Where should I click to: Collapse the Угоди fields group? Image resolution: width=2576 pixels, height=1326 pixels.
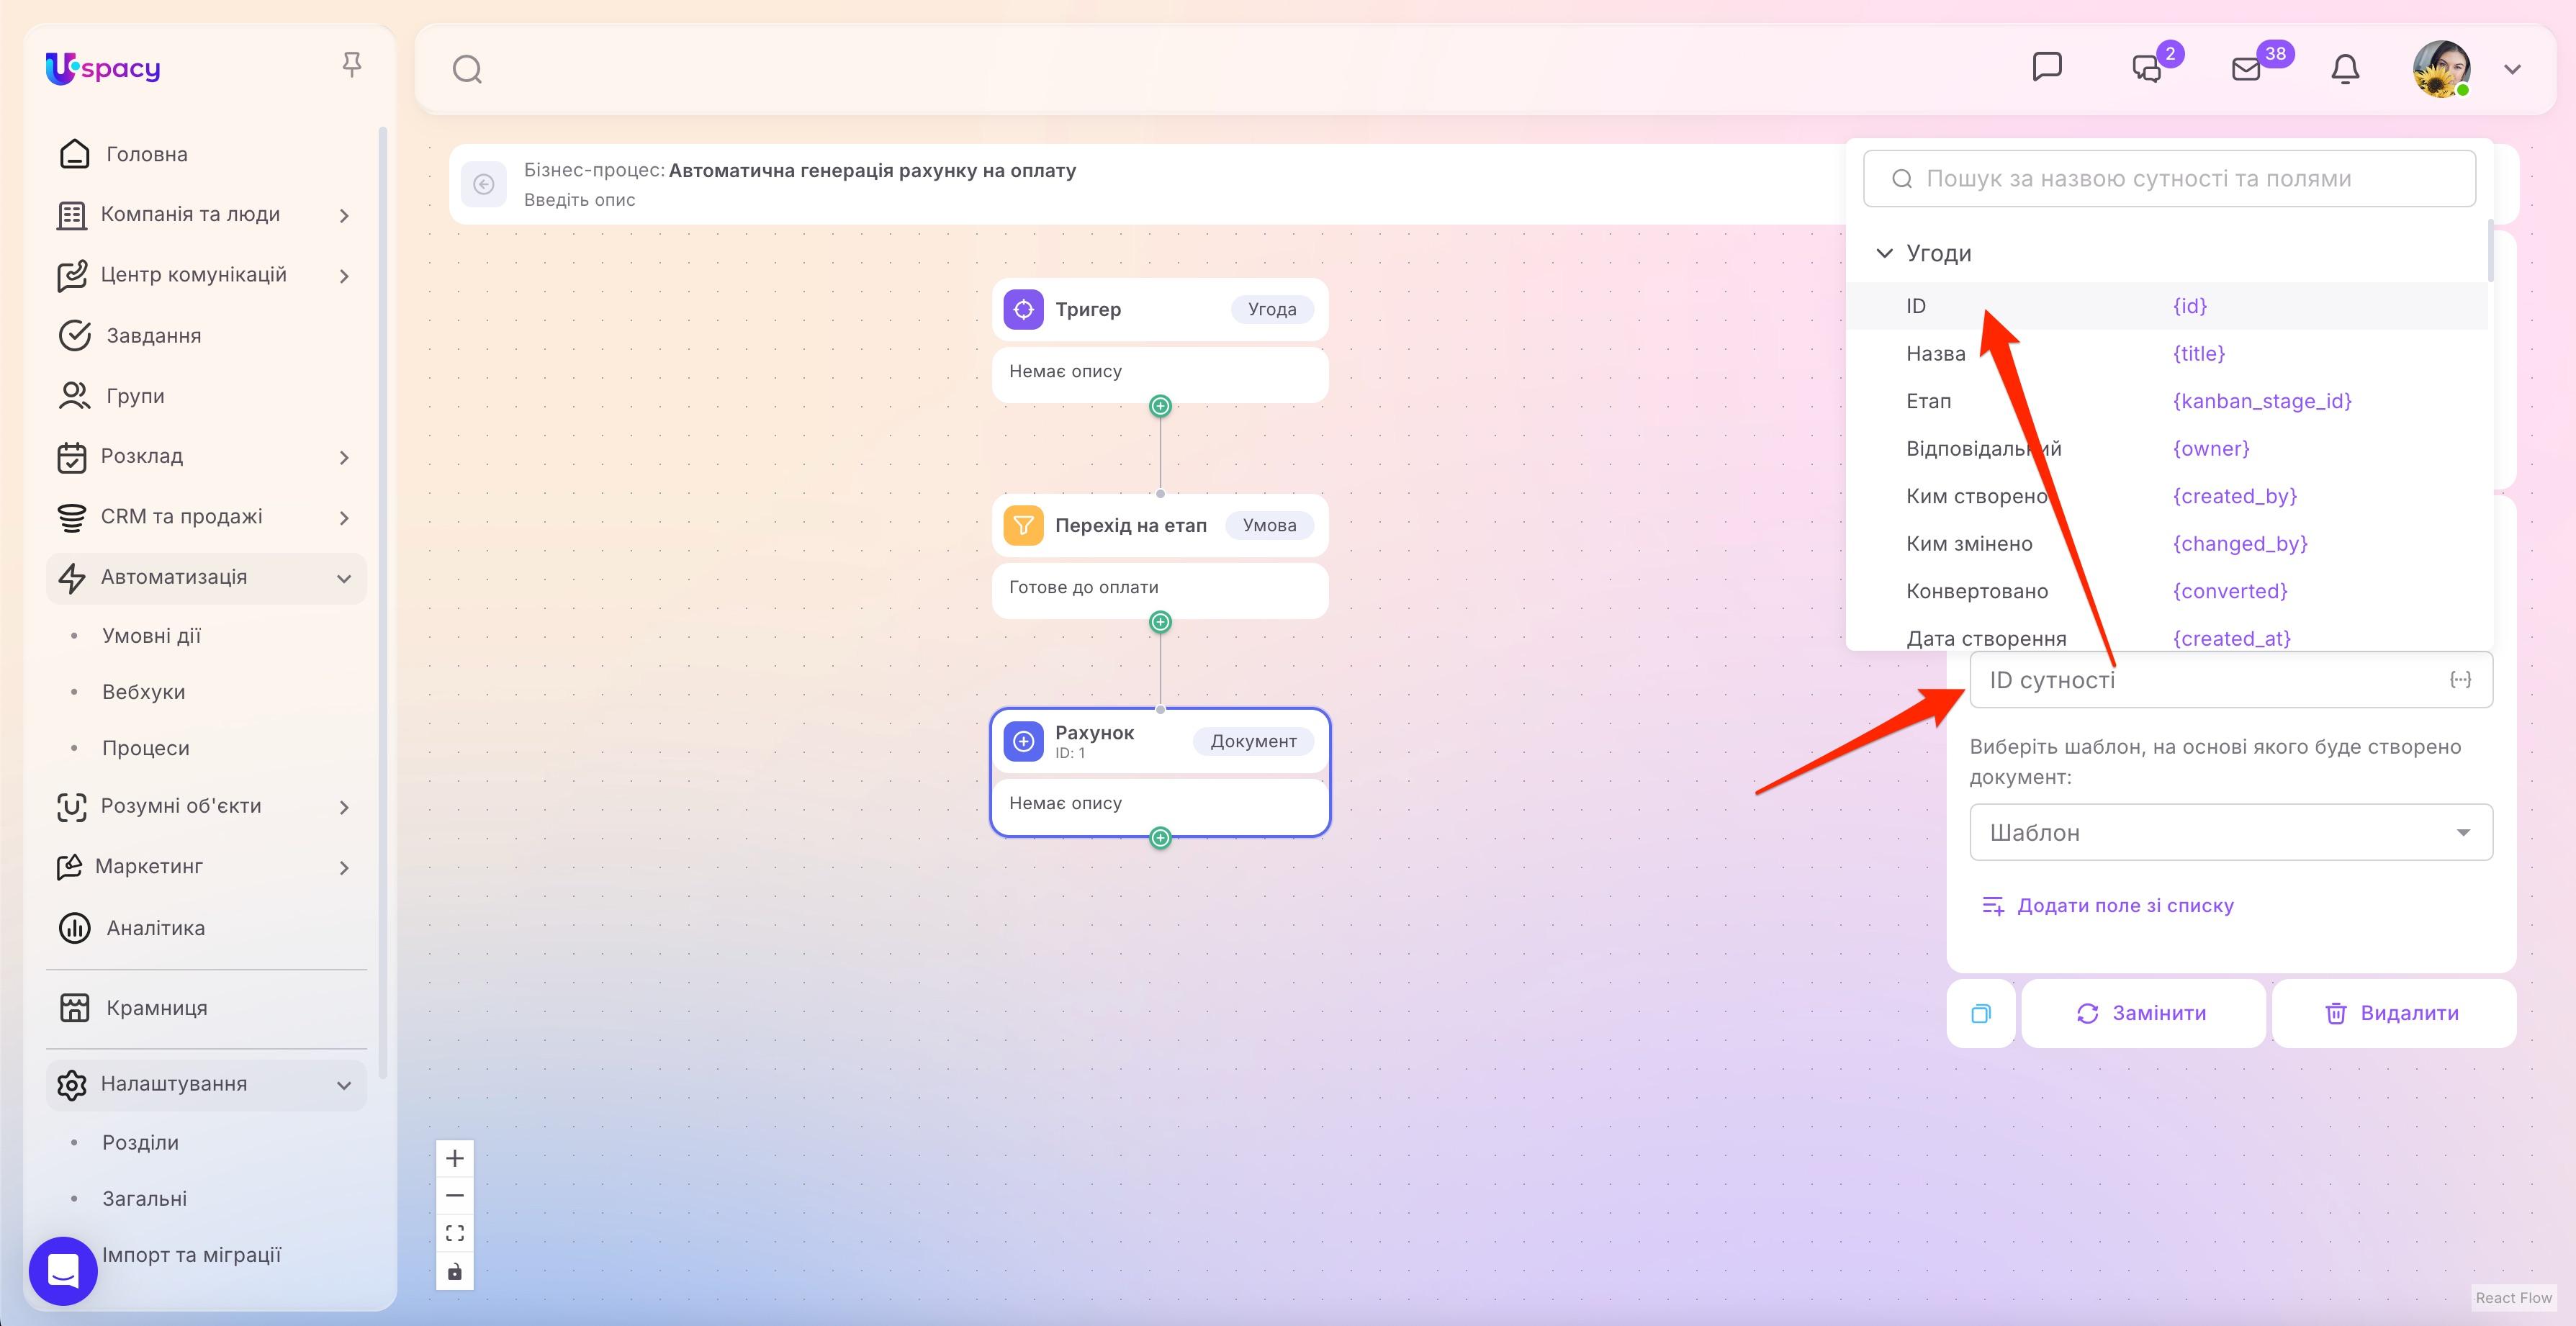[x=1884, y=253]
